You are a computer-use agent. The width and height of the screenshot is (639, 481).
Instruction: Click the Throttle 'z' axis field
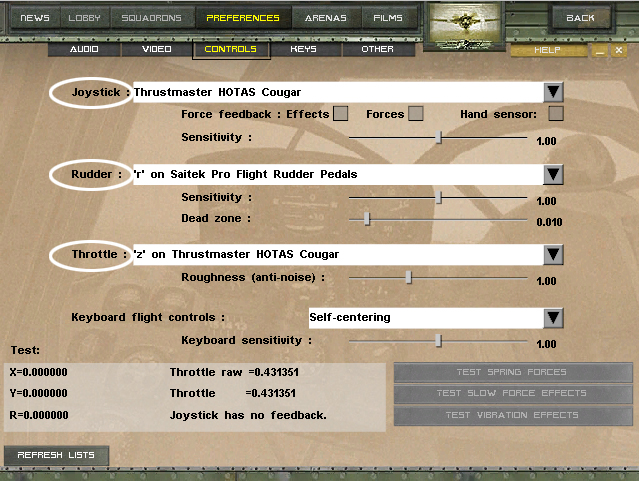[x=338, y=254]
